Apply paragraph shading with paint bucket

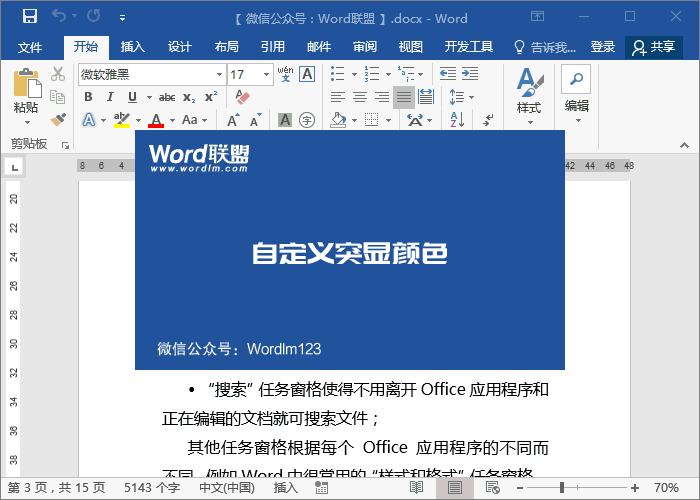[338, 120]
